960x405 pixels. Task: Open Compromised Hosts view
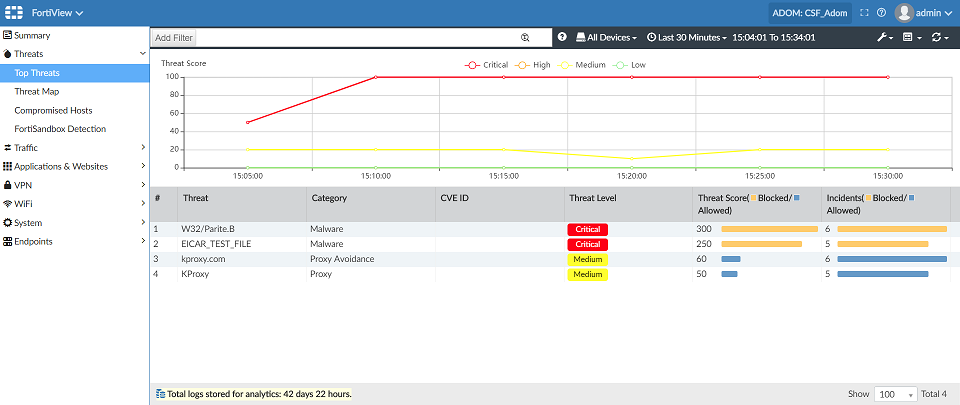click(53, 111)
